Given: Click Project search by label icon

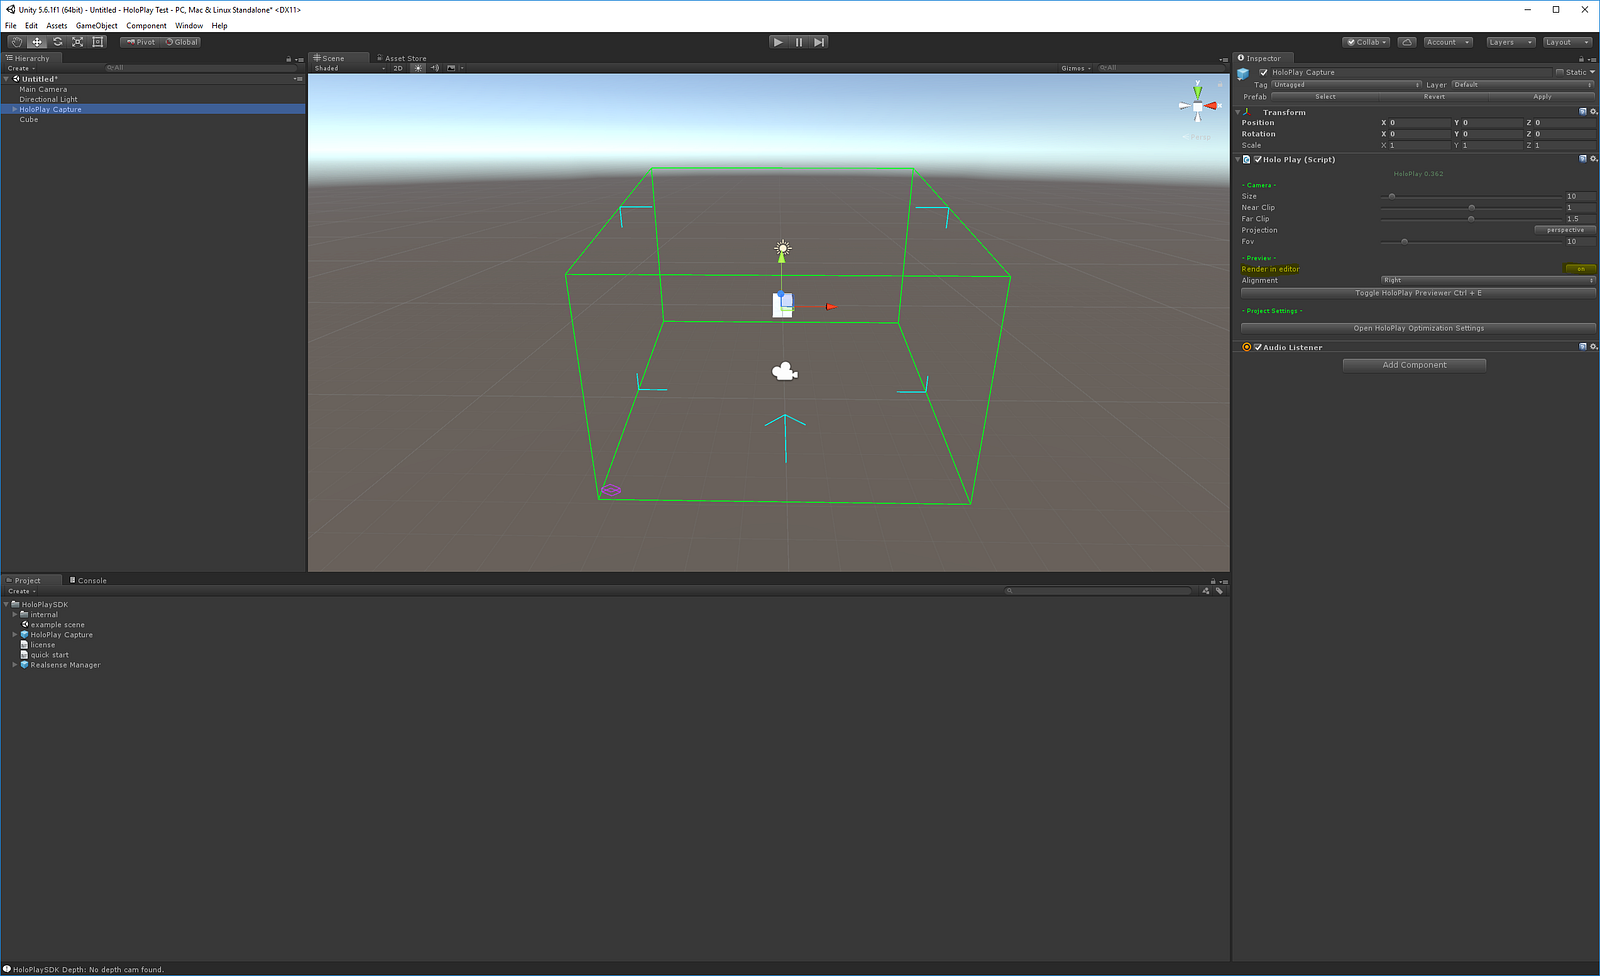Looking at the screenshot, I should pyautogui.click(x=1219, y=591).
